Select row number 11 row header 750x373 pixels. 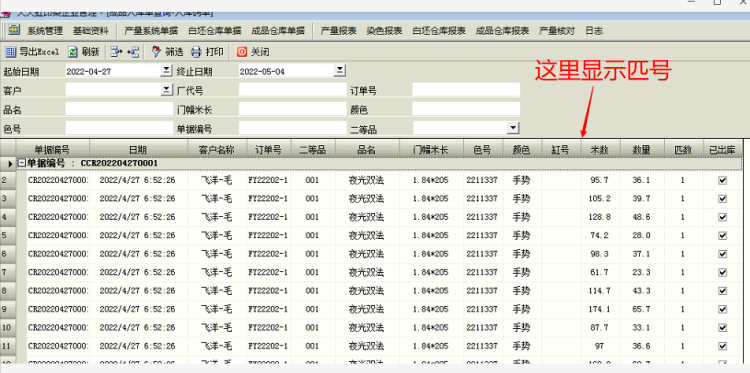click(8, 345)
